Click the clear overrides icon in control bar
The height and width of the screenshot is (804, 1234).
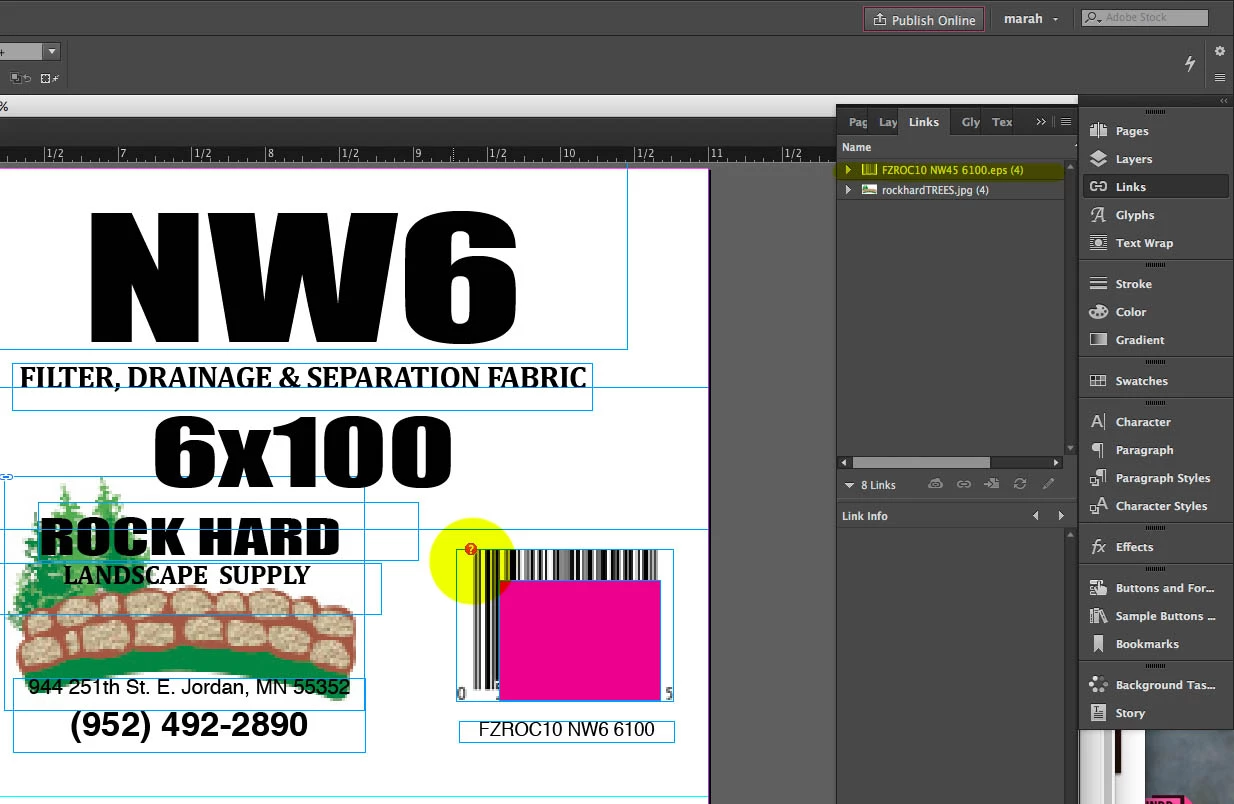click(19, 78)
